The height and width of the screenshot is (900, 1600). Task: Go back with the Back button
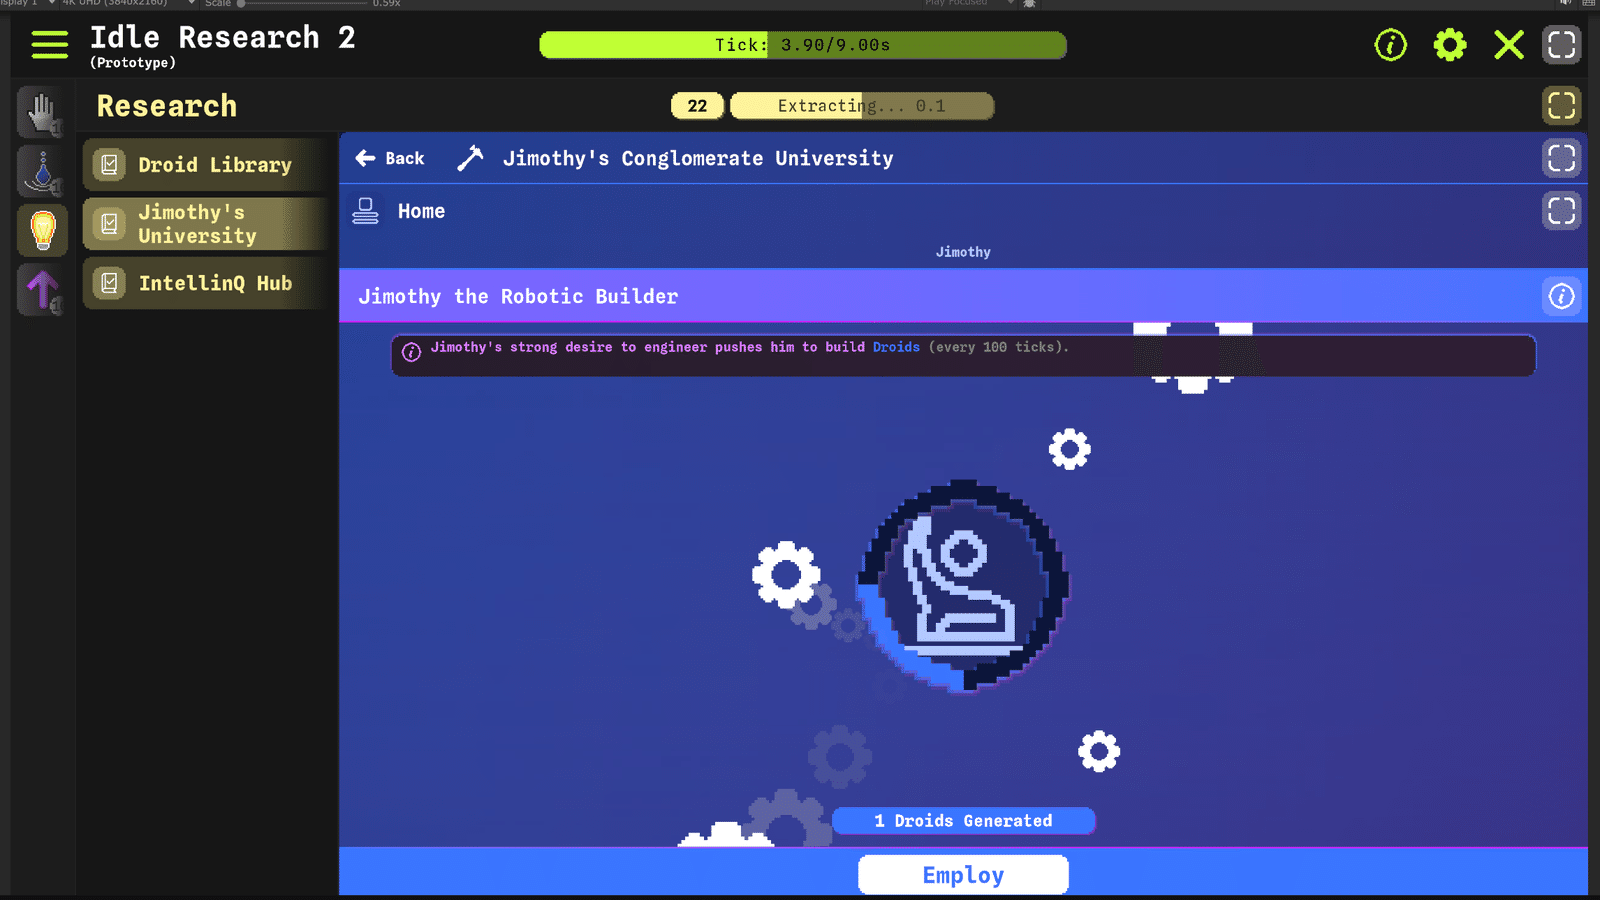(x=390, y=158)
